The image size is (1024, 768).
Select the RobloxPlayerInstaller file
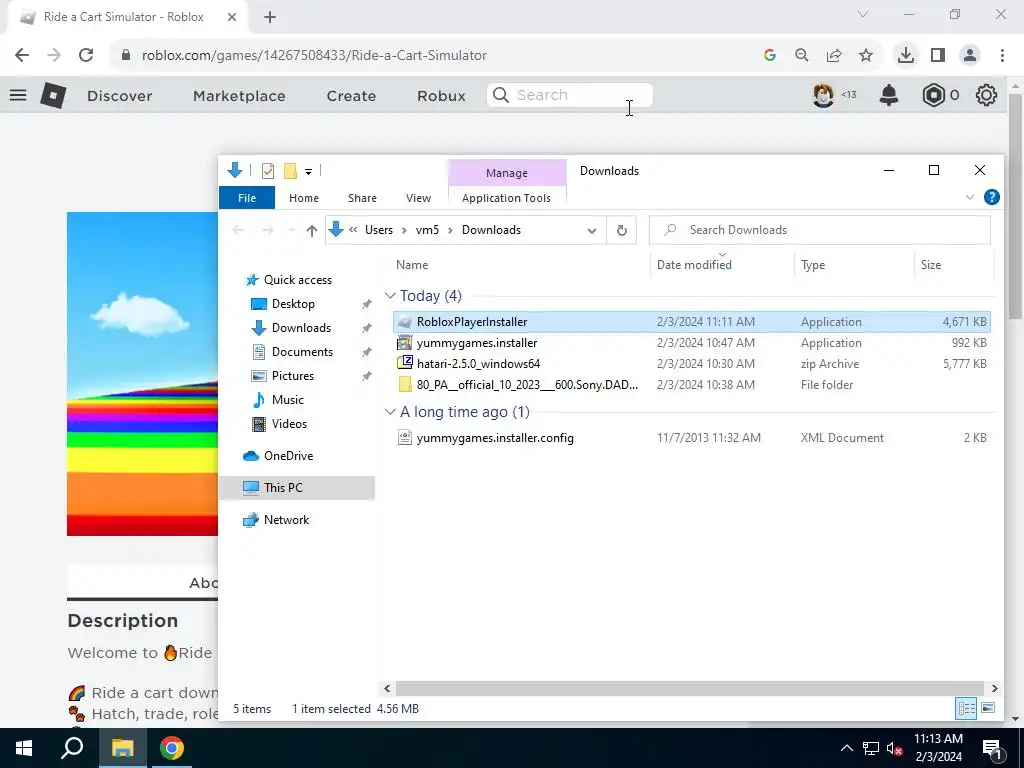692,322
